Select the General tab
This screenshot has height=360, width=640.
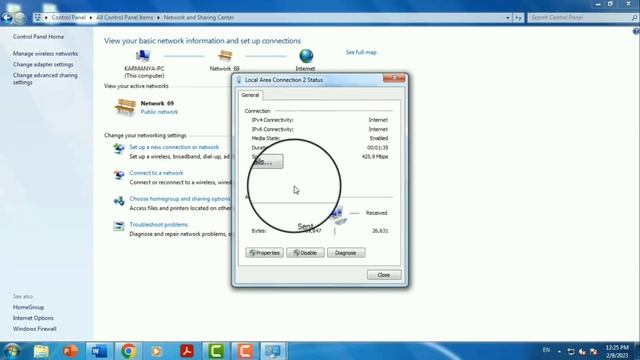click(x=250, y=95)
